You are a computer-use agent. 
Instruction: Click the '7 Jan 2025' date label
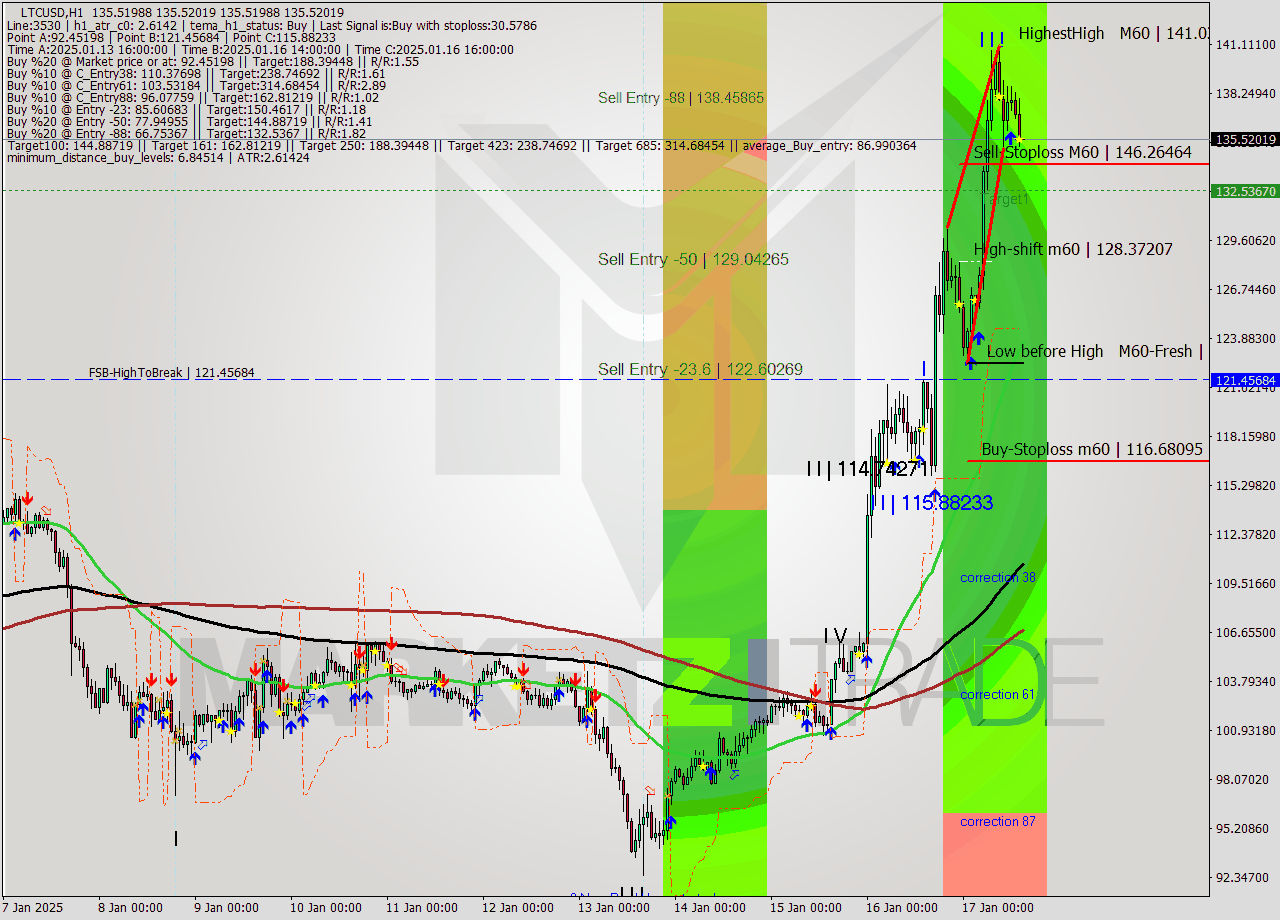32,908
